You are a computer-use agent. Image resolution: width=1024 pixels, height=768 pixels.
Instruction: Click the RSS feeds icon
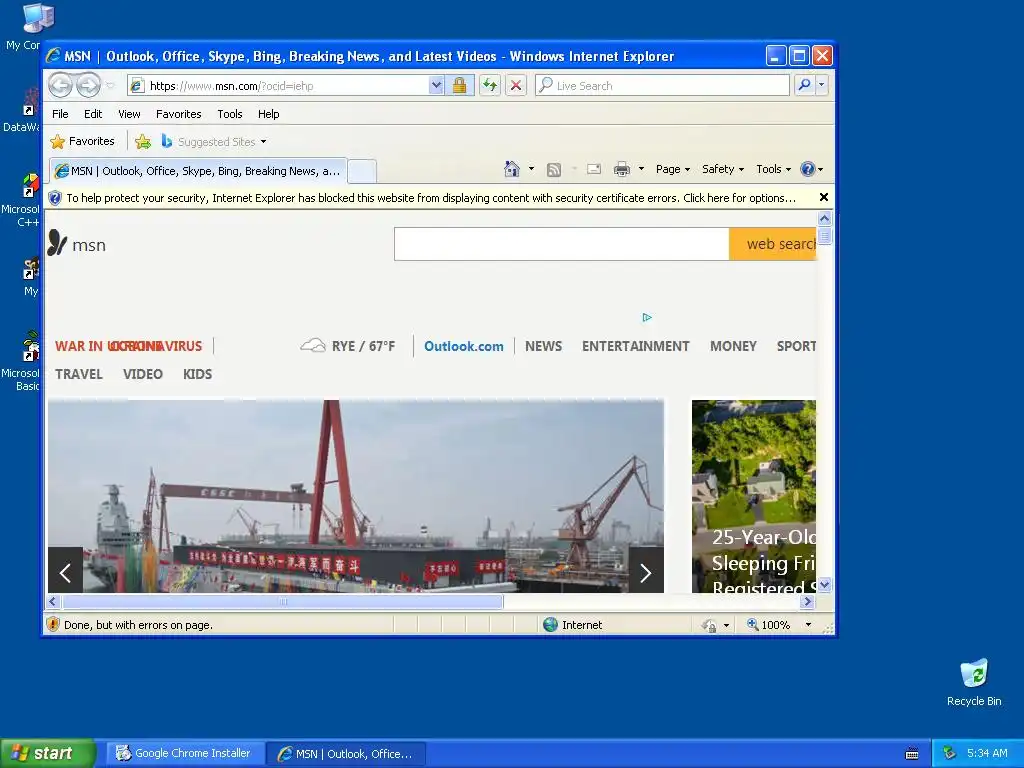554,170
